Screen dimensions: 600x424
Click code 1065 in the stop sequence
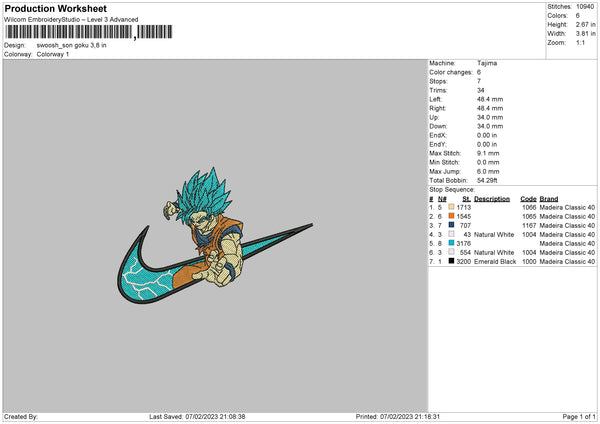pyautogui.click(x=529, y=217)
